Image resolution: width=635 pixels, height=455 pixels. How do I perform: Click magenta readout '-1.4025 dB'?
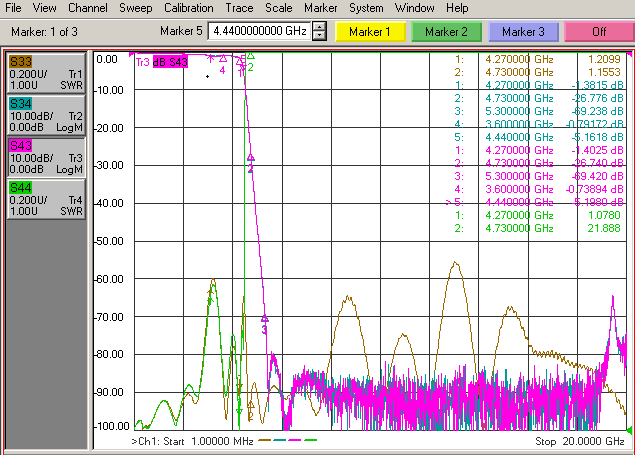[598, 150]
